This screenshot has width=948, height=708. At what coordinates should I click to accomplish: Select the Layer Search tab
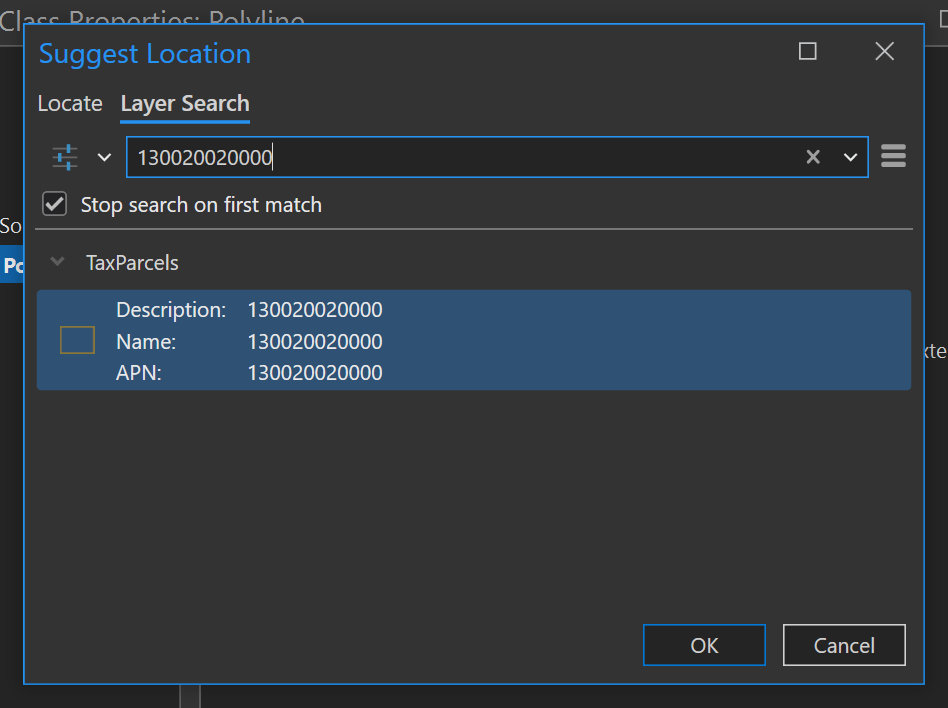pos(184,103)
